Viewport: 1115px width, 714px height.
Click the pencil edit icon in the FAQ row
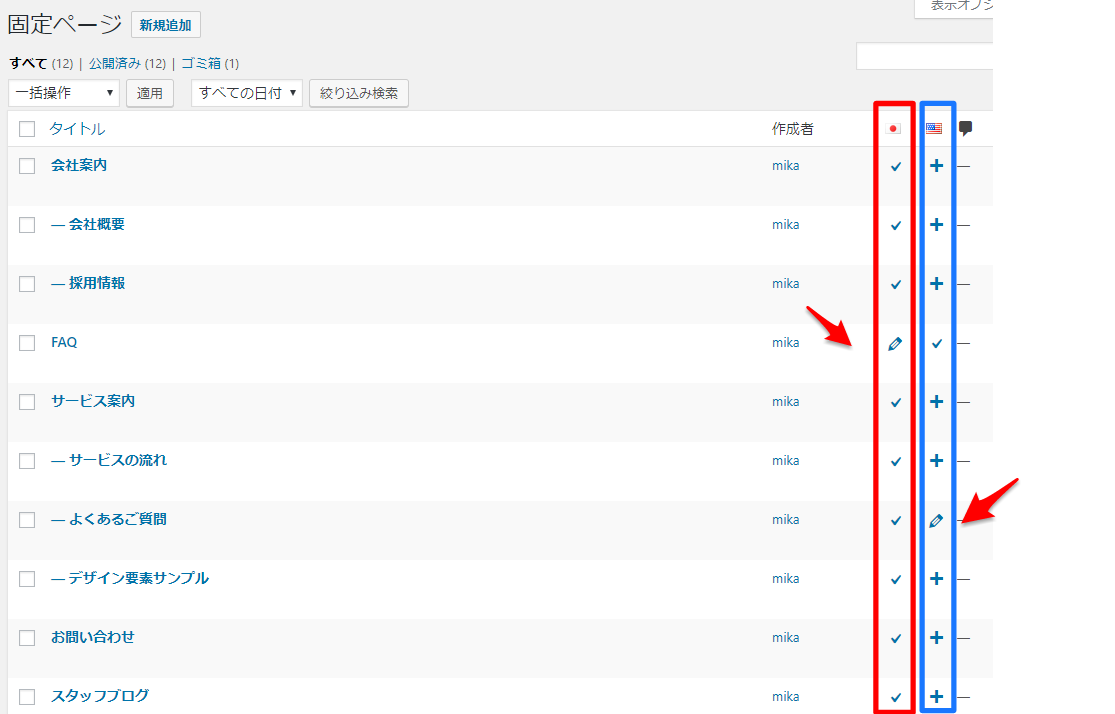click(x=895, y=344)
